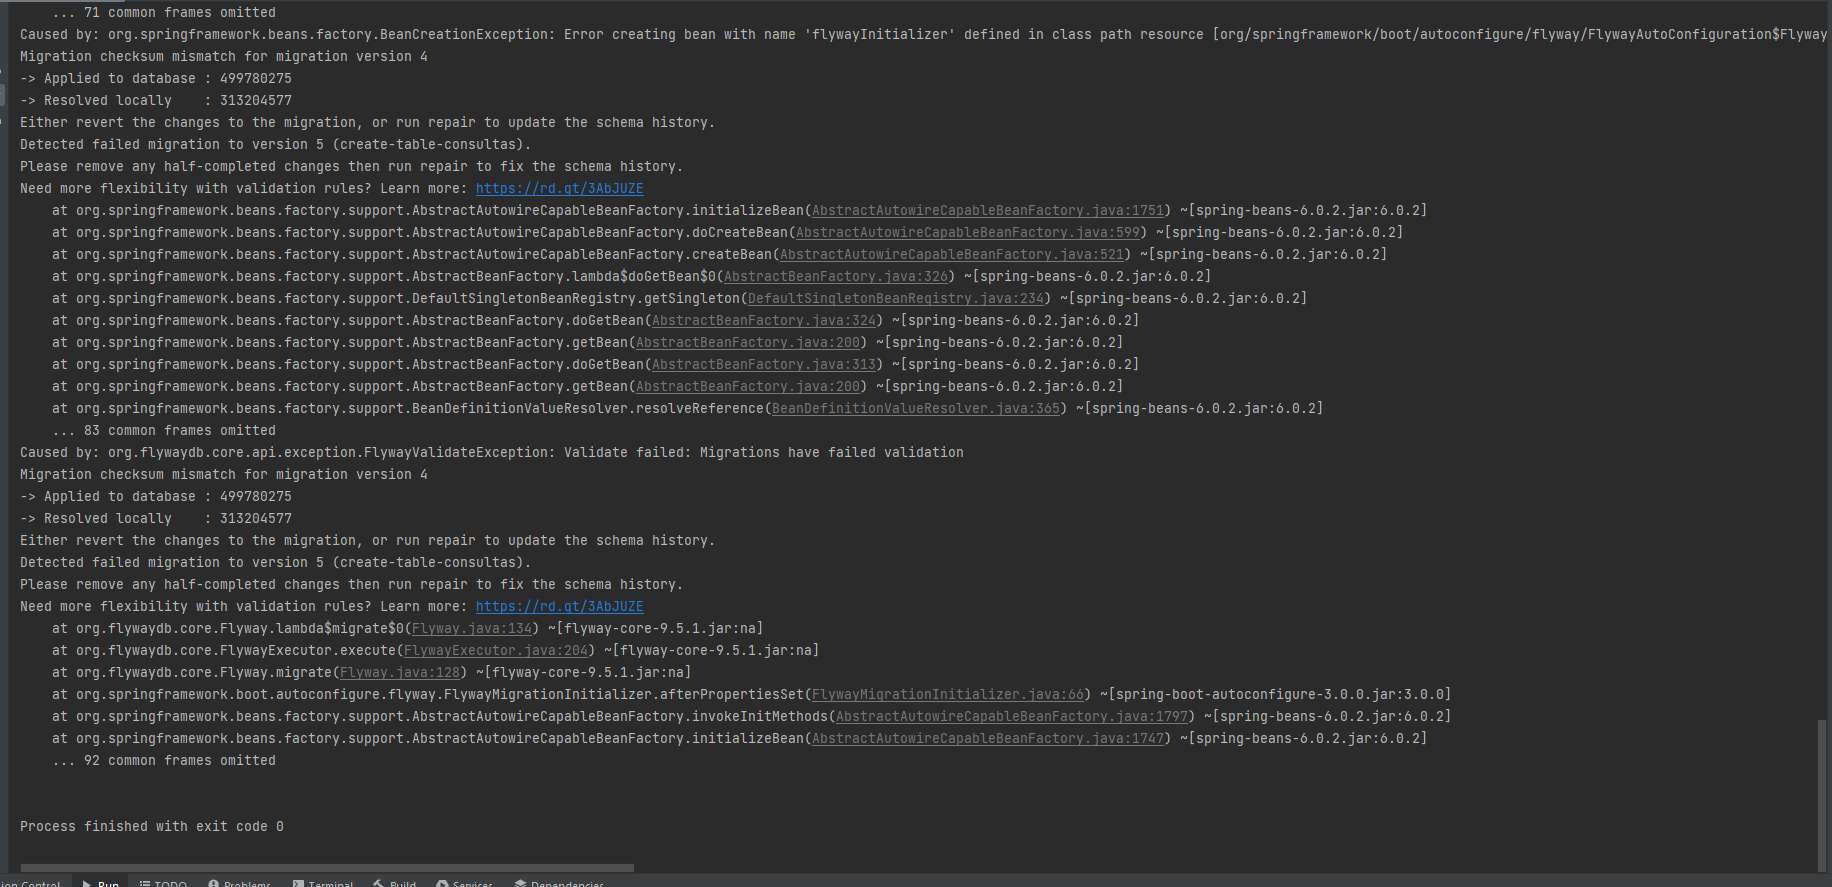Open AbstractAutowireCapableBeanFactory.java:1751 link
This screenshot has height=887, width=1832.
coord(988,210)
